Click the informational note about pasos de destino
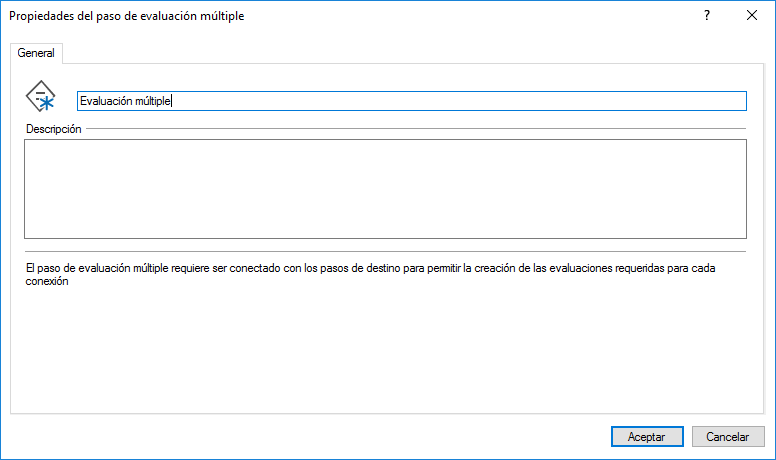The height and width of the screenshot is (460, 776). coord(370,274)
